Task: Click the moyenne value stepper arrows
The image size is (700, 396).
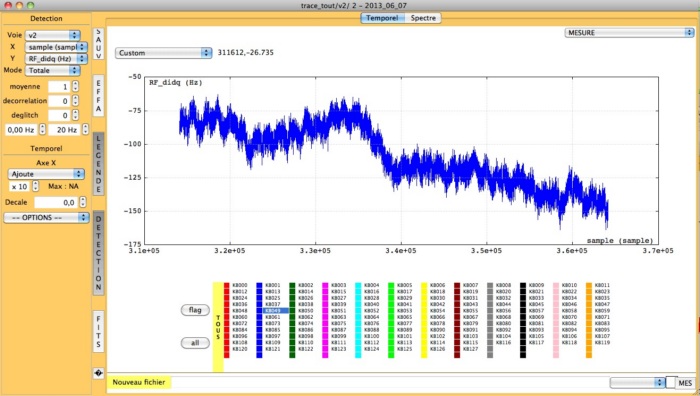Action: point(75,86)
